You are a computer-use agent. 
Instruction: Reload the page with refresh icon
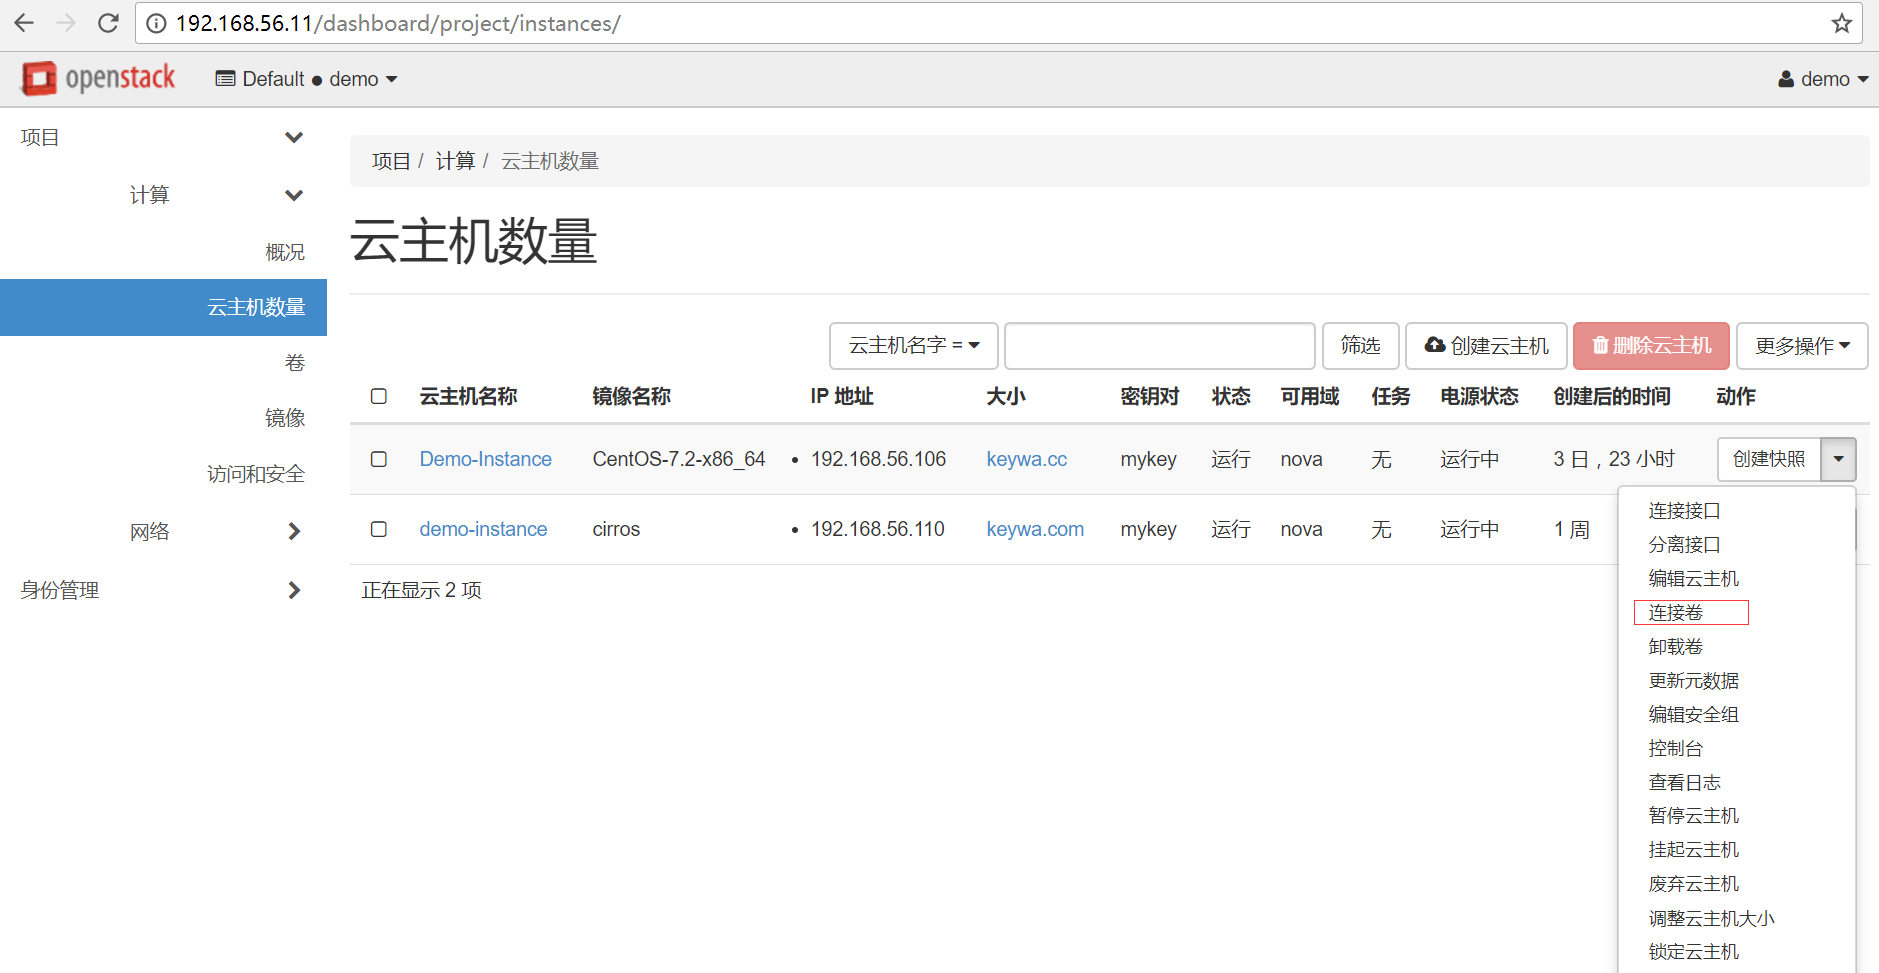pos(108,23)
